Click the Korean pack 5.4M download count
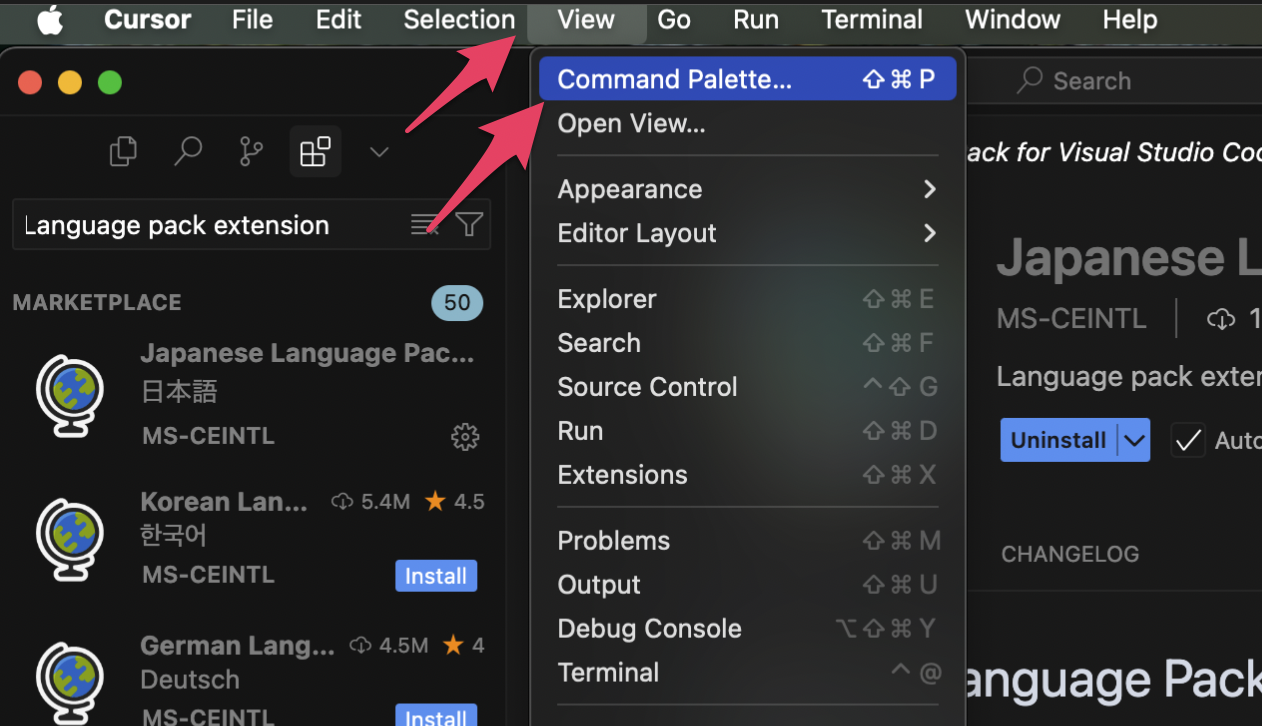The image size is (1262, 726). [371, 502]
